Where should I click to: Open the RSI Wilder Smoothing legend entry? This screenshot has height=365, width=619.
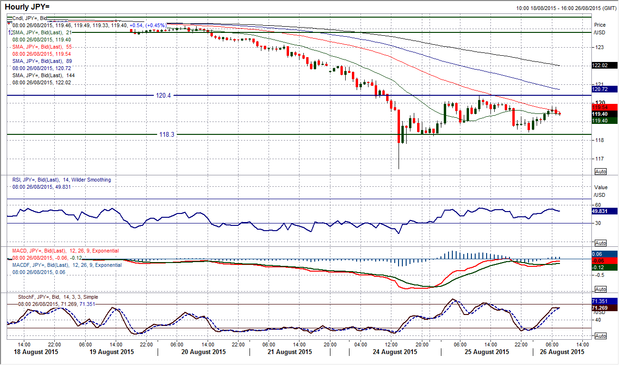point(61,180)
